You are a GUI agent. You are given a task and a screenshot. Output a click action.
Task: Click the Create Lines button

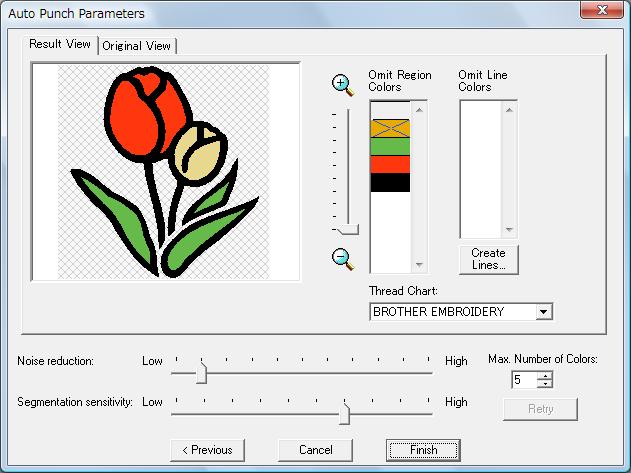[489, 259]
